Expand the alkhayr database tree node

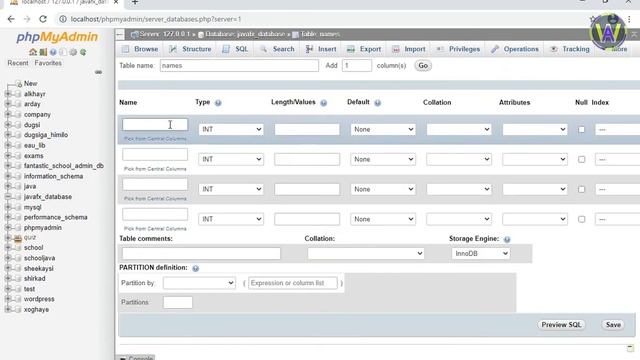tap(8, 94)
